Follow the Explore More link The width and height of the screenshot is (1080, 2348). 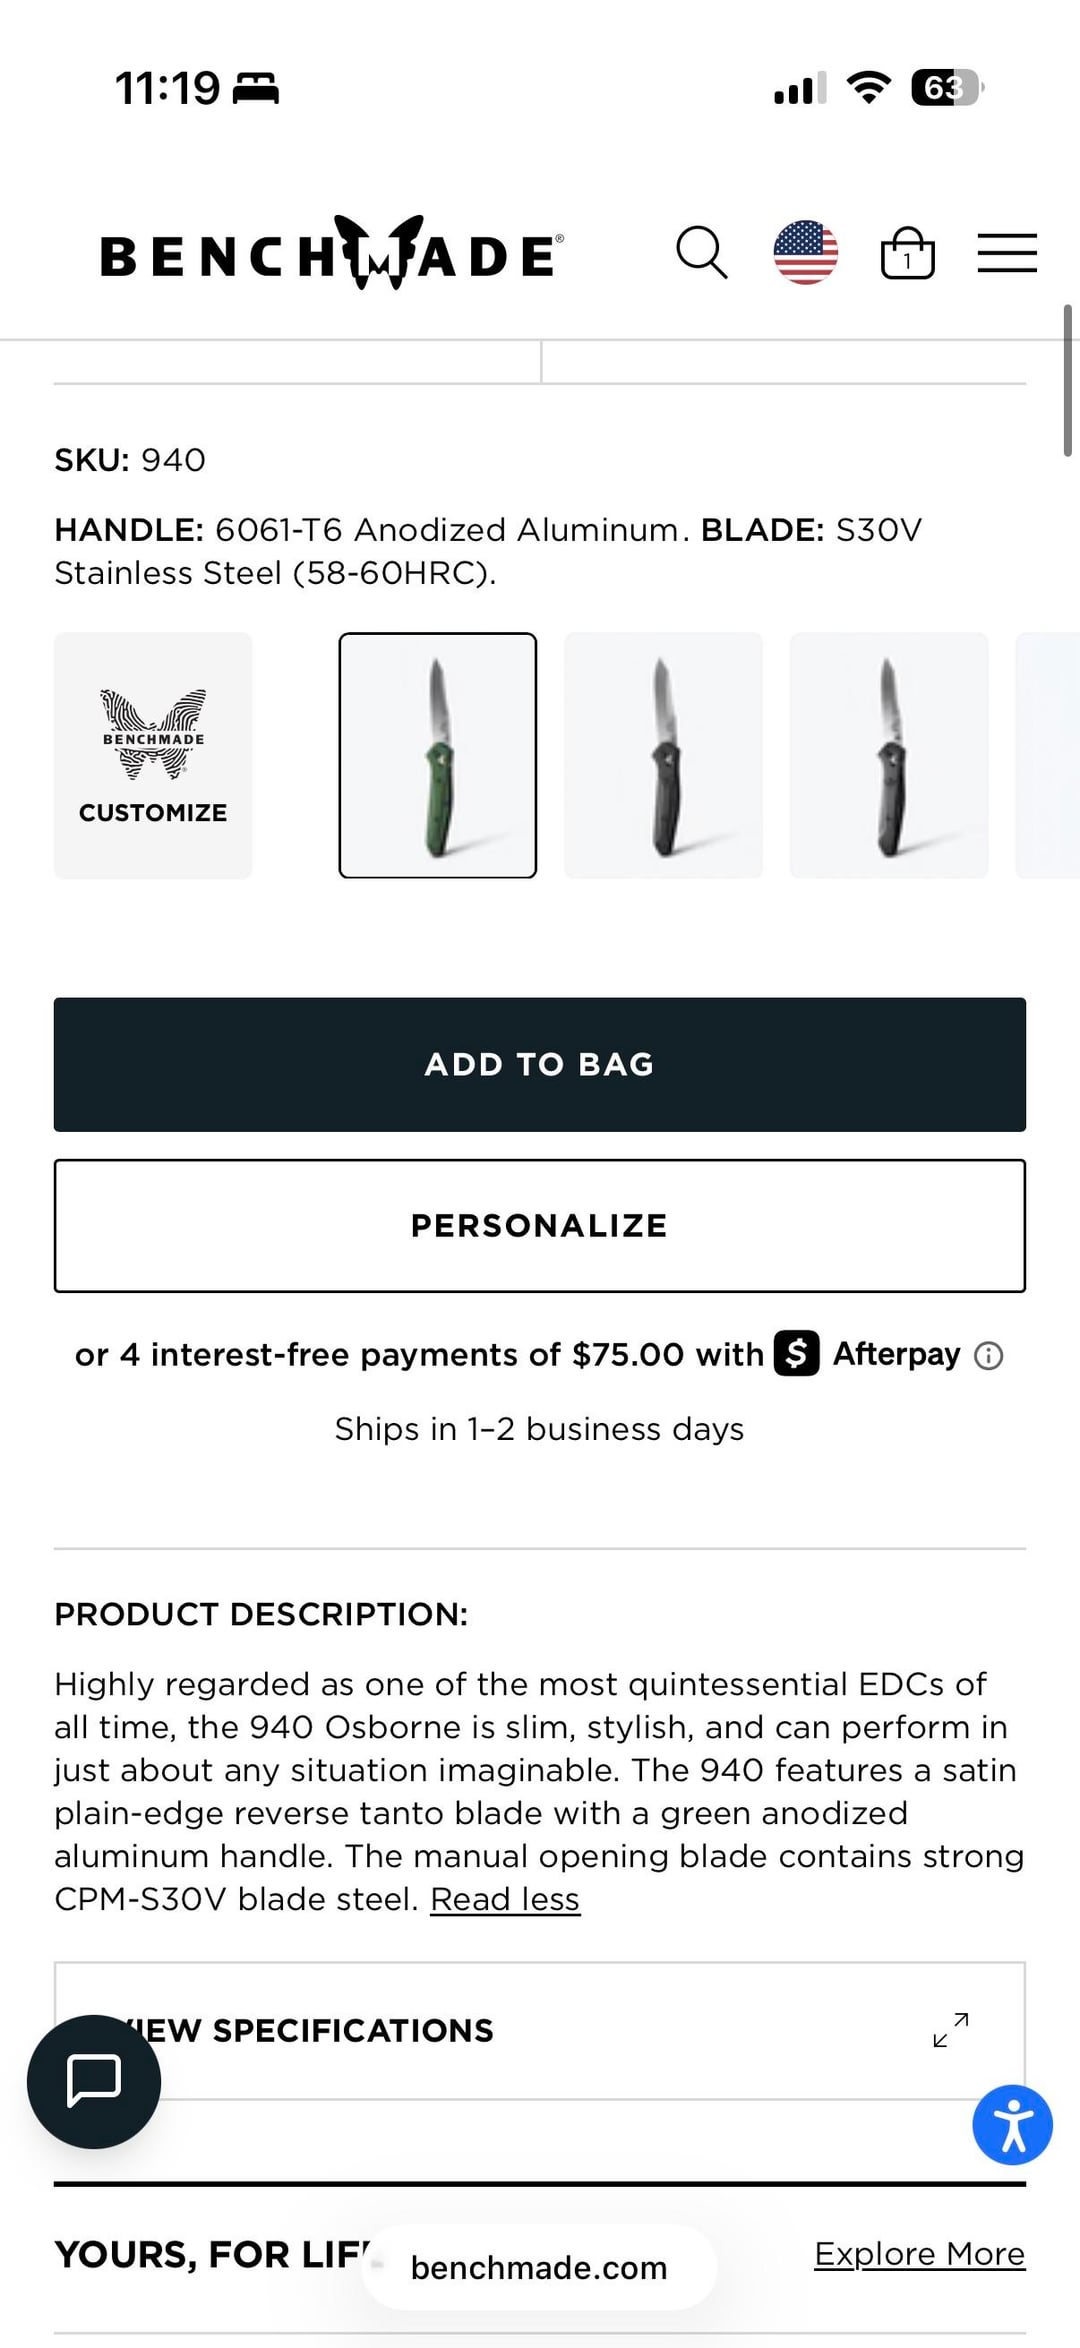tap(919, 2254)
